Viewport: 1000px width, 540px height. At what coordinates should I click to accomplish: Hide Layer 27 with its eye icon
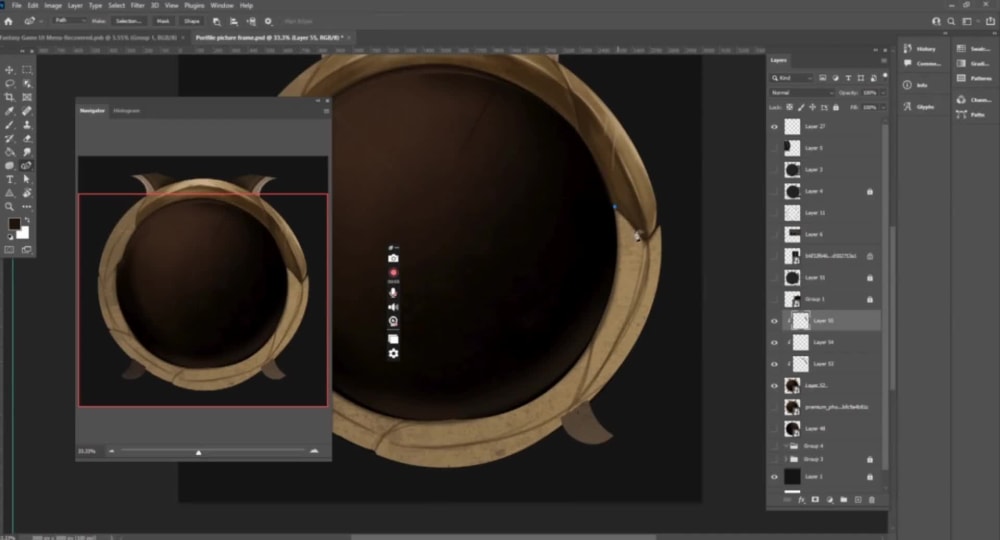(774, 127)
